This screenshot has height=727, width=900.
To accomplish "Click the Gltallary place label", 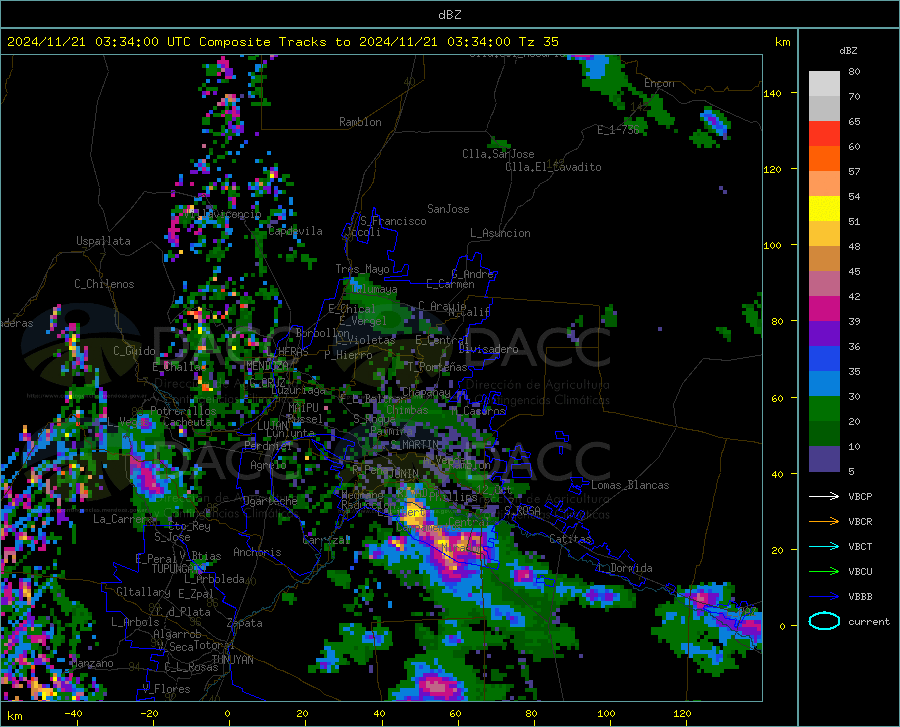I will point(143,592).
